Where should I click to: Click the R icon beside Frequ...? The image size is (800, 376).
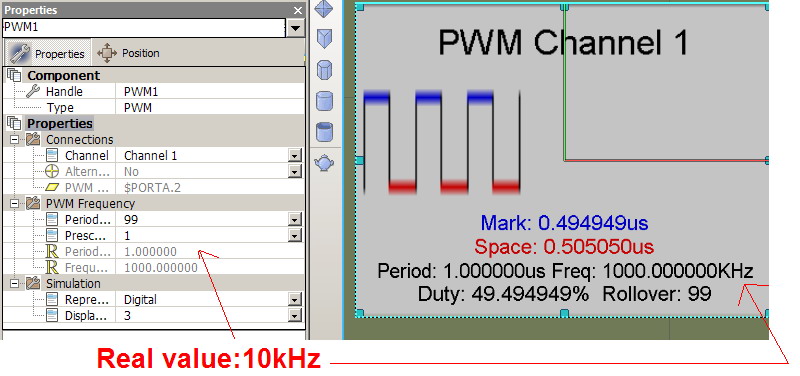coord(52,267)
